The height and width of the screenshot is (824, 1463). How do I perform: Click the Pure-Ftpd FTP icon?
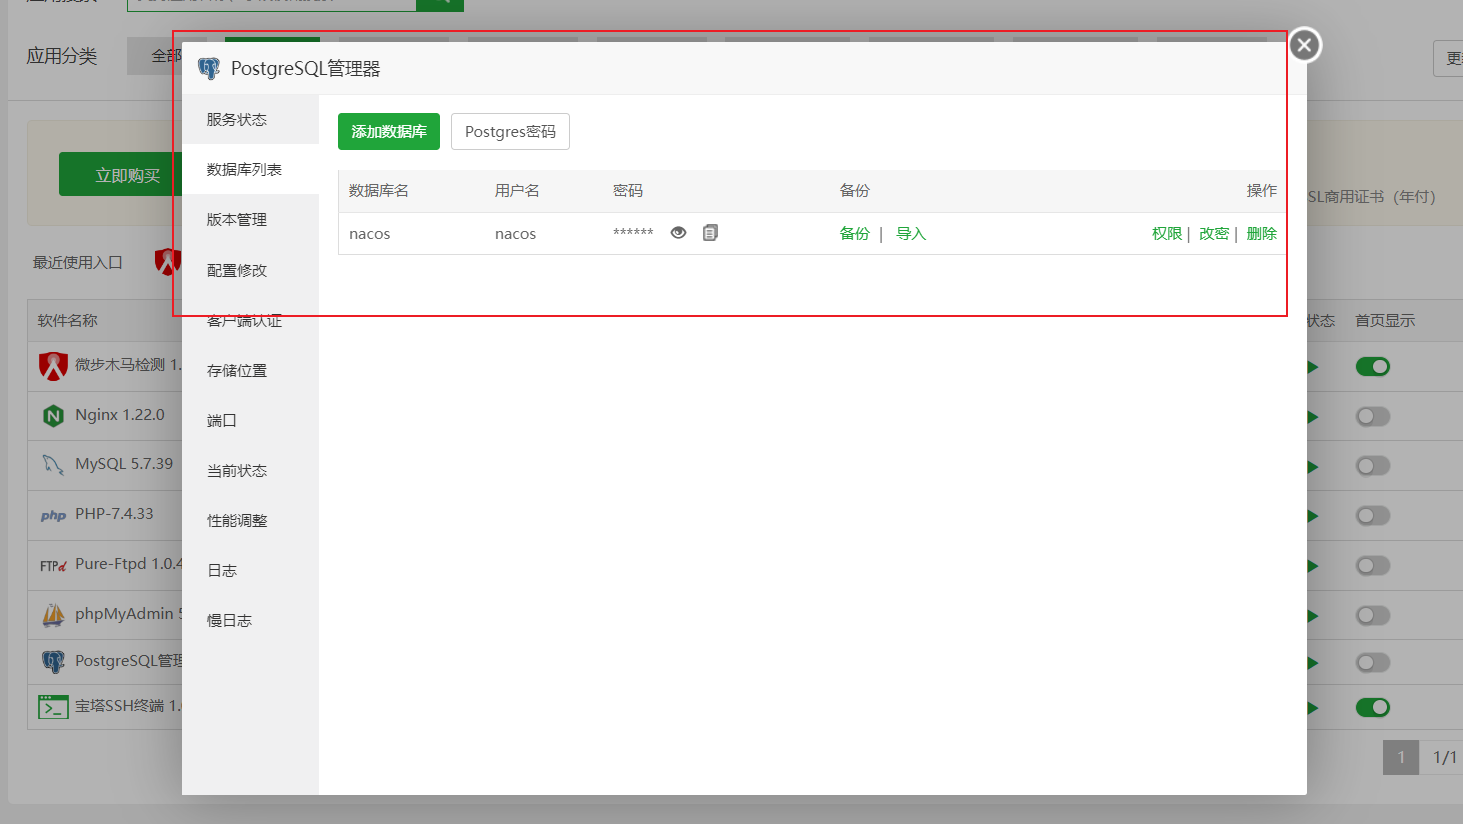coord(53,566)
